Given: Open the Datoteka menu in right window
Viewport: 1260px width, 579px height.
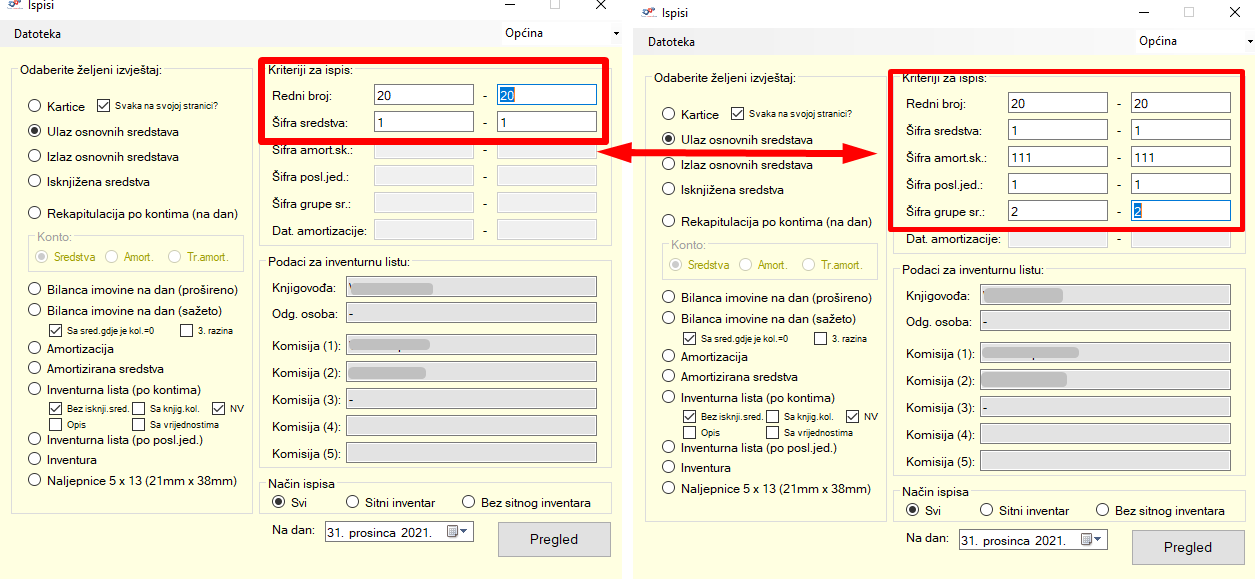Looking at the screenshot, I should coord(671,42).
